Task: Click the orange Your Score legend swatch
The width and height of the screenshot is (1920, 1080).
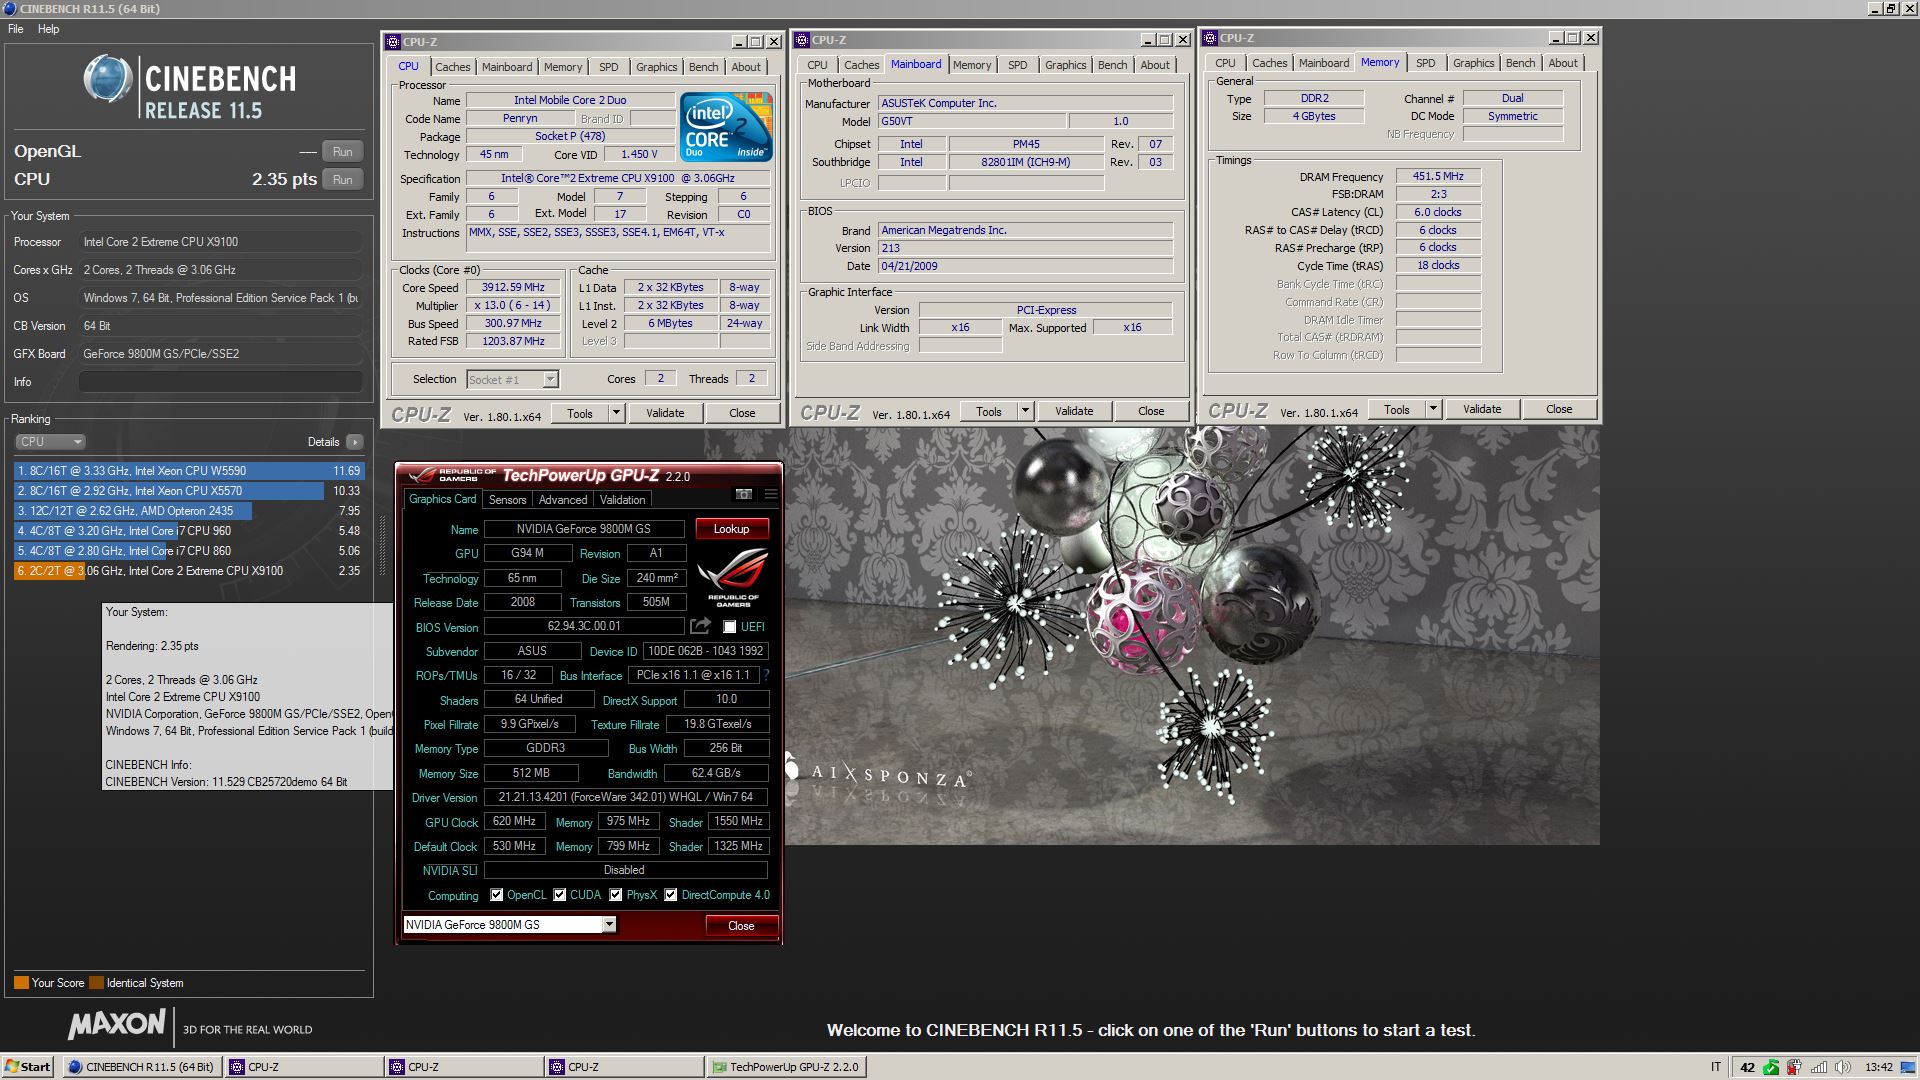Action: point(21,983)
